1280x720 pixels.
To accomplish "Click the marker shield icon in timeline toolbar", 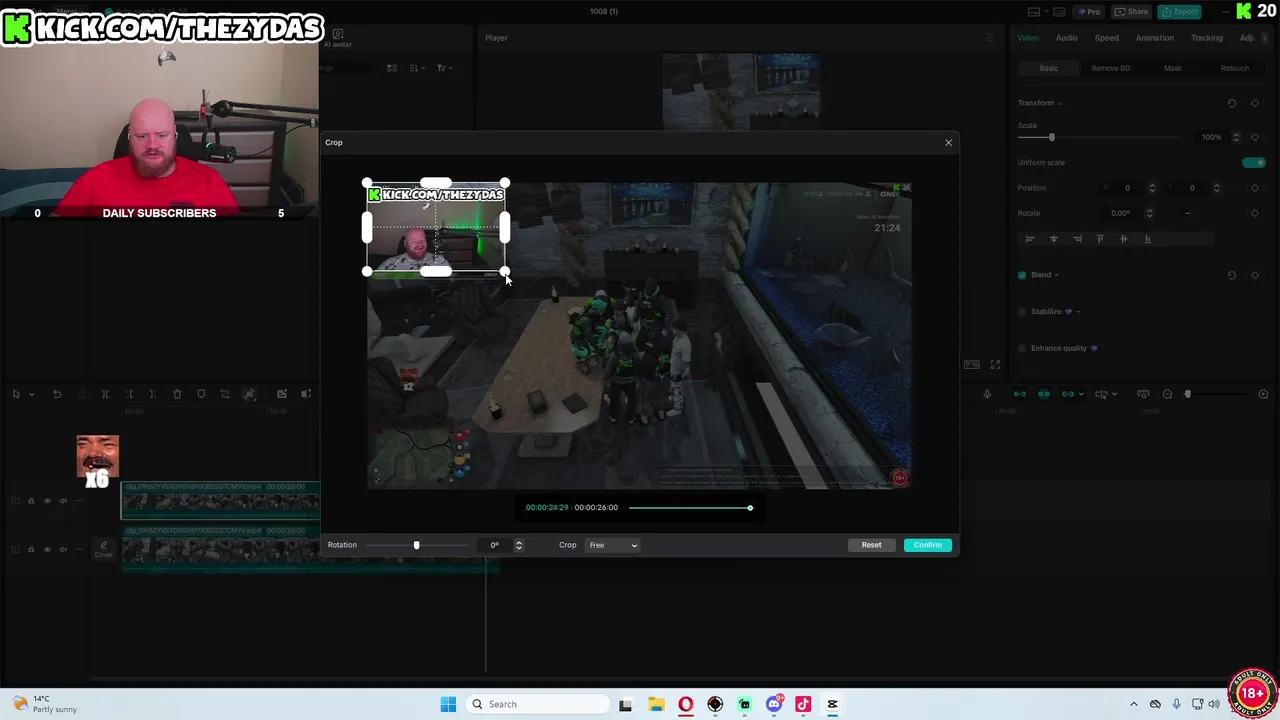I will click(201, 394).
